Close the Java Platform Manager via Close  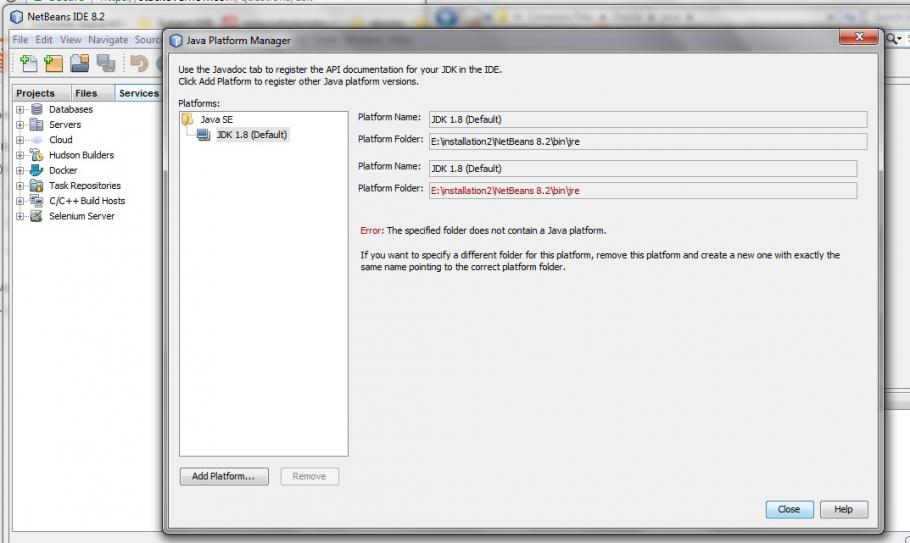click(789, 509)
